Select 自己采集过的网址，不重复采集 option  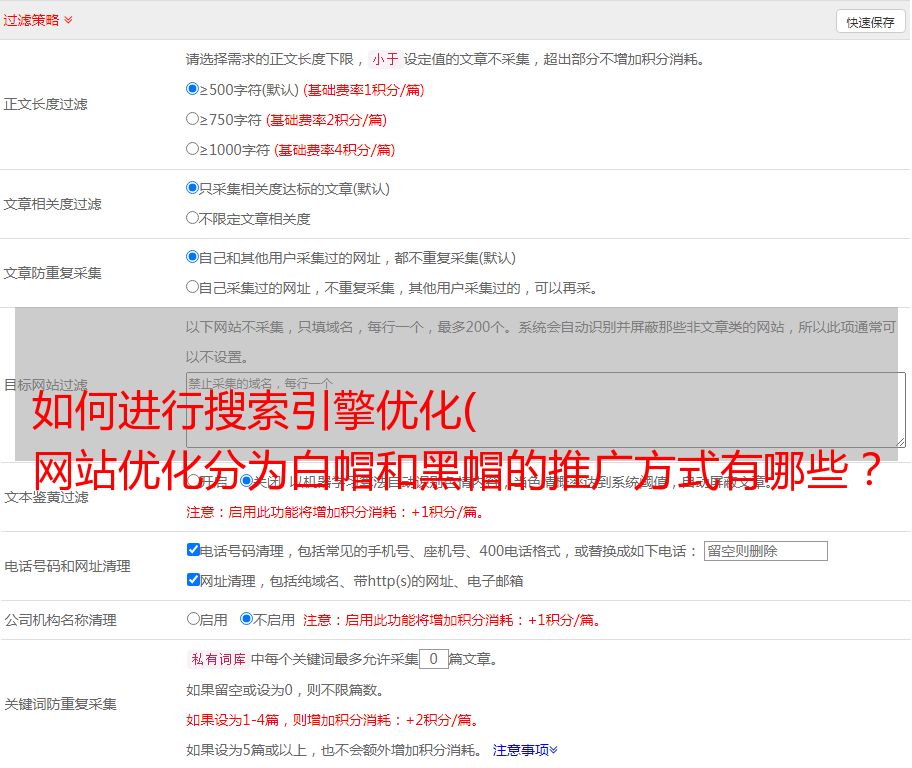point(193,286)
